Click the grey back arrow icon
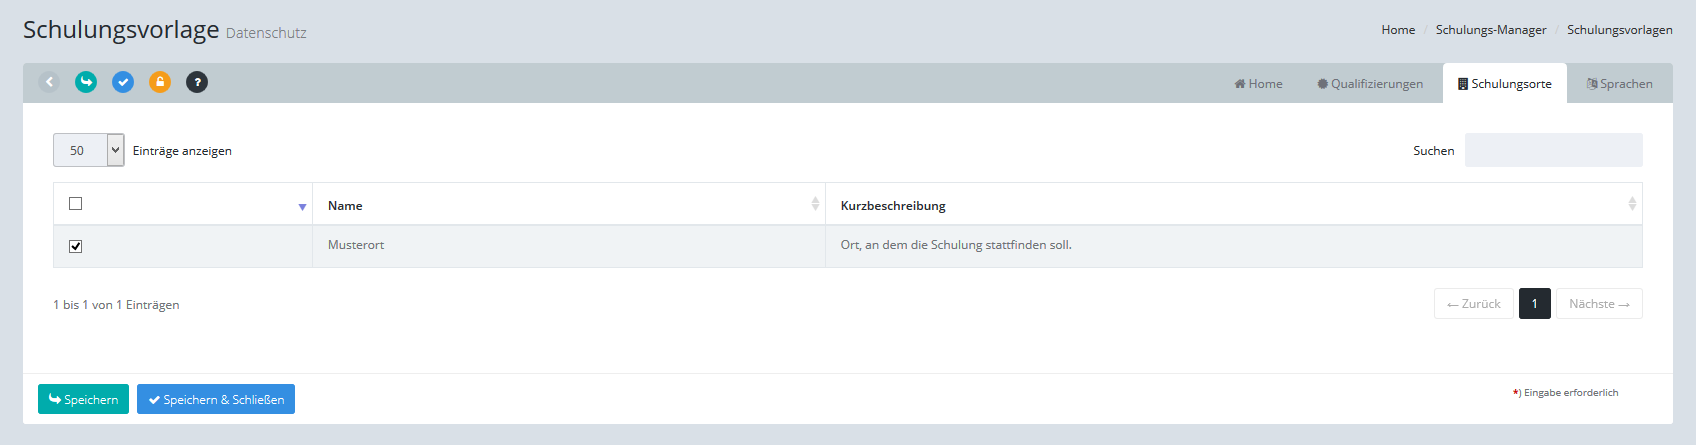This screenshot has width=1696, height=445. click(49, 82)
